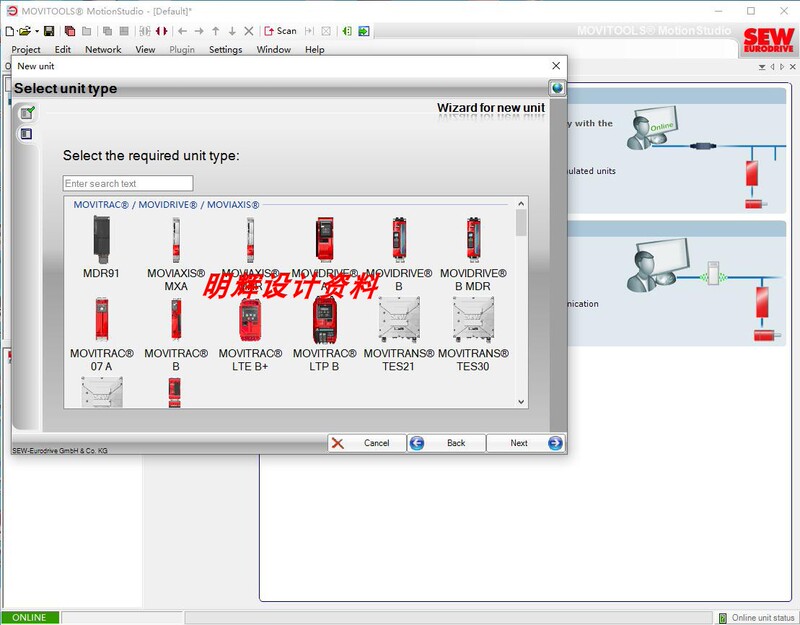
Task: Click the Save floppy disk icon
Action: 49,31
